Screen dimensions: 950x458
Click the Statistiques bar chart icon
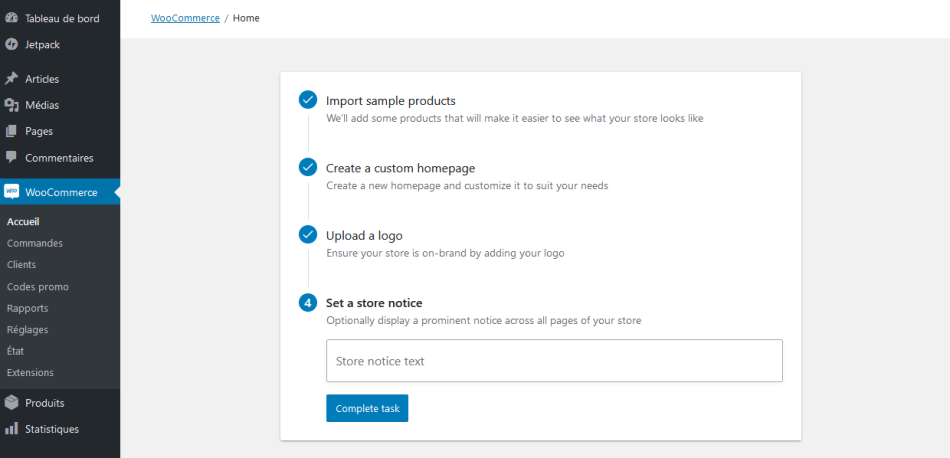point(11,429)
